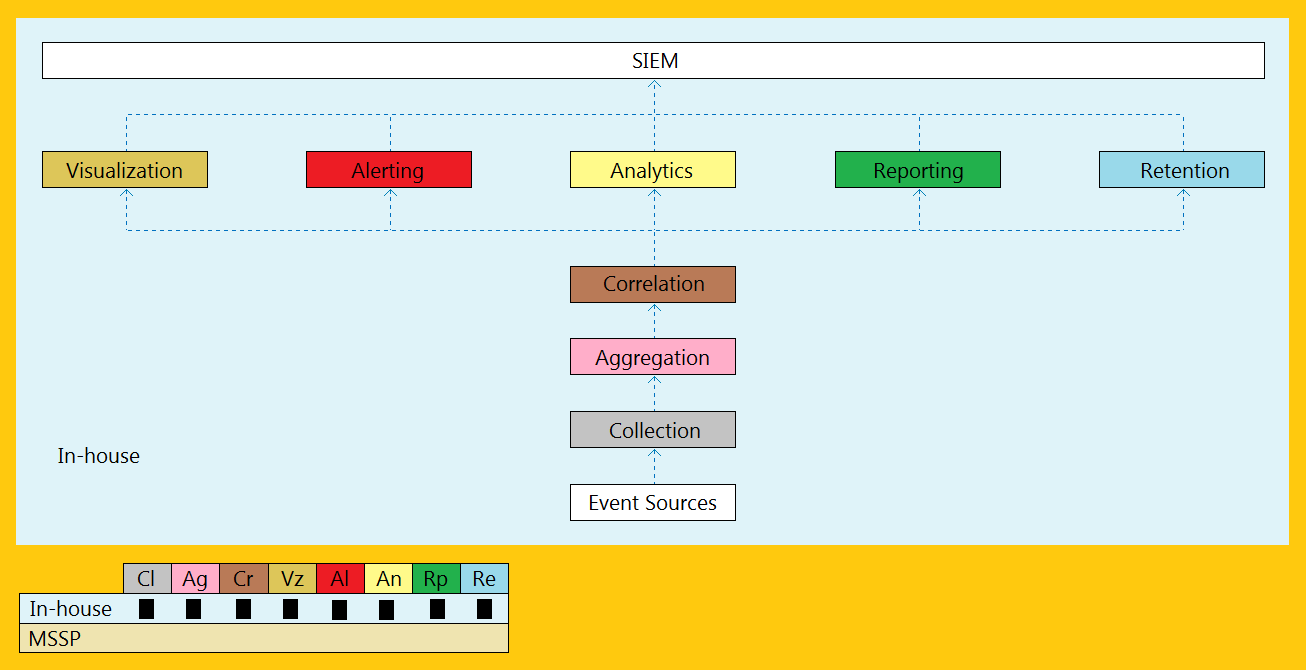The image size is (1306, 670).
Task: Click black marker under Cl column
Action: coord(146,609)
